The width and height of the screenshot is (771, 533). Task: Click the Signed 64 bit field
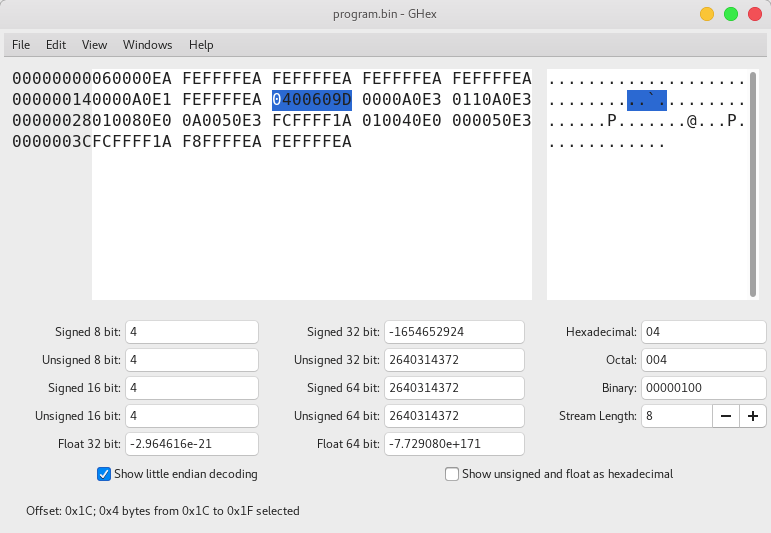(454, 388)
